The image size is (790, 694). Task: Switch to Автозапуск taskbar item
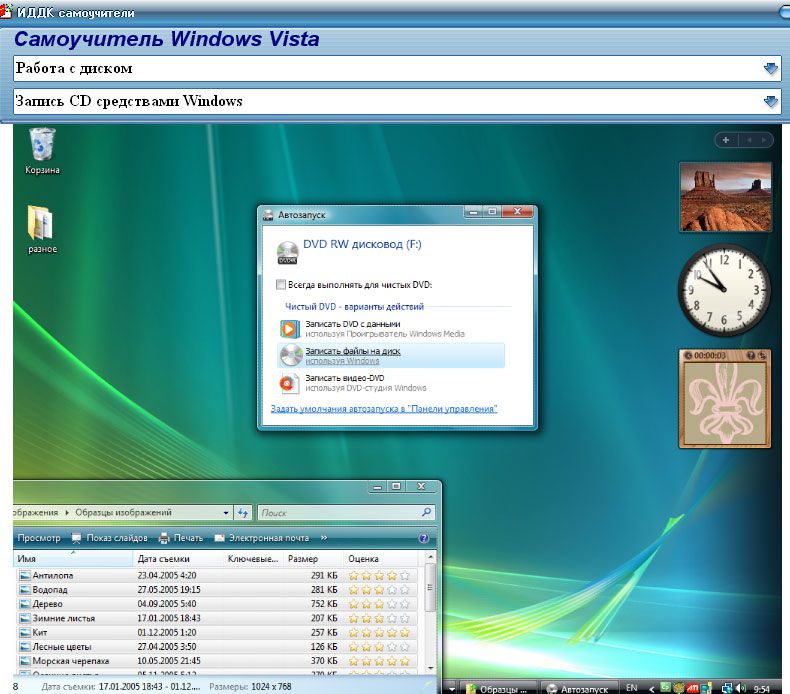coord(578,688)
